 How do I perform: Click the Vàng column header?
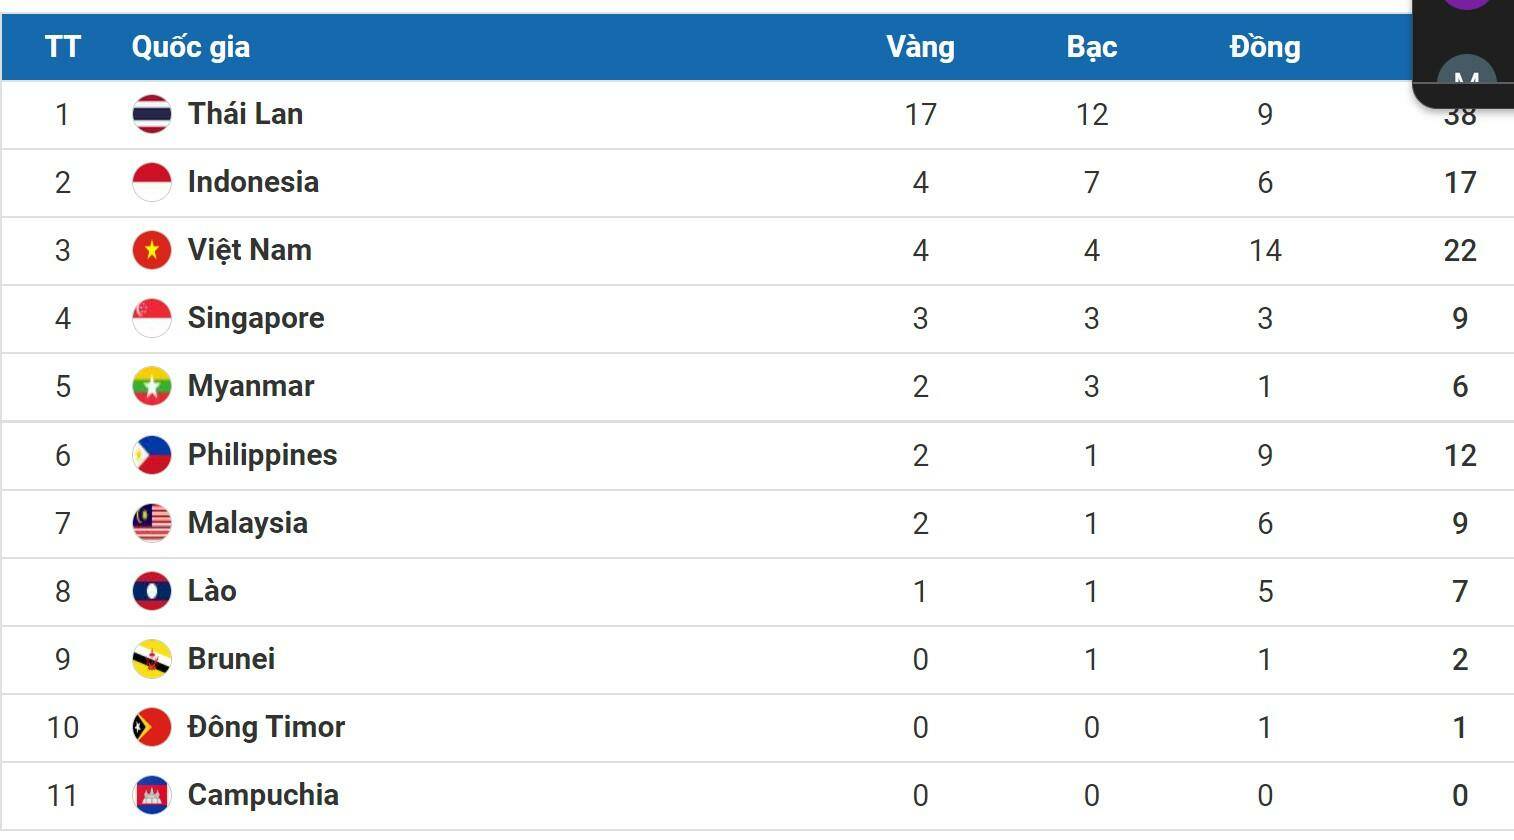[x=920, y=47]
